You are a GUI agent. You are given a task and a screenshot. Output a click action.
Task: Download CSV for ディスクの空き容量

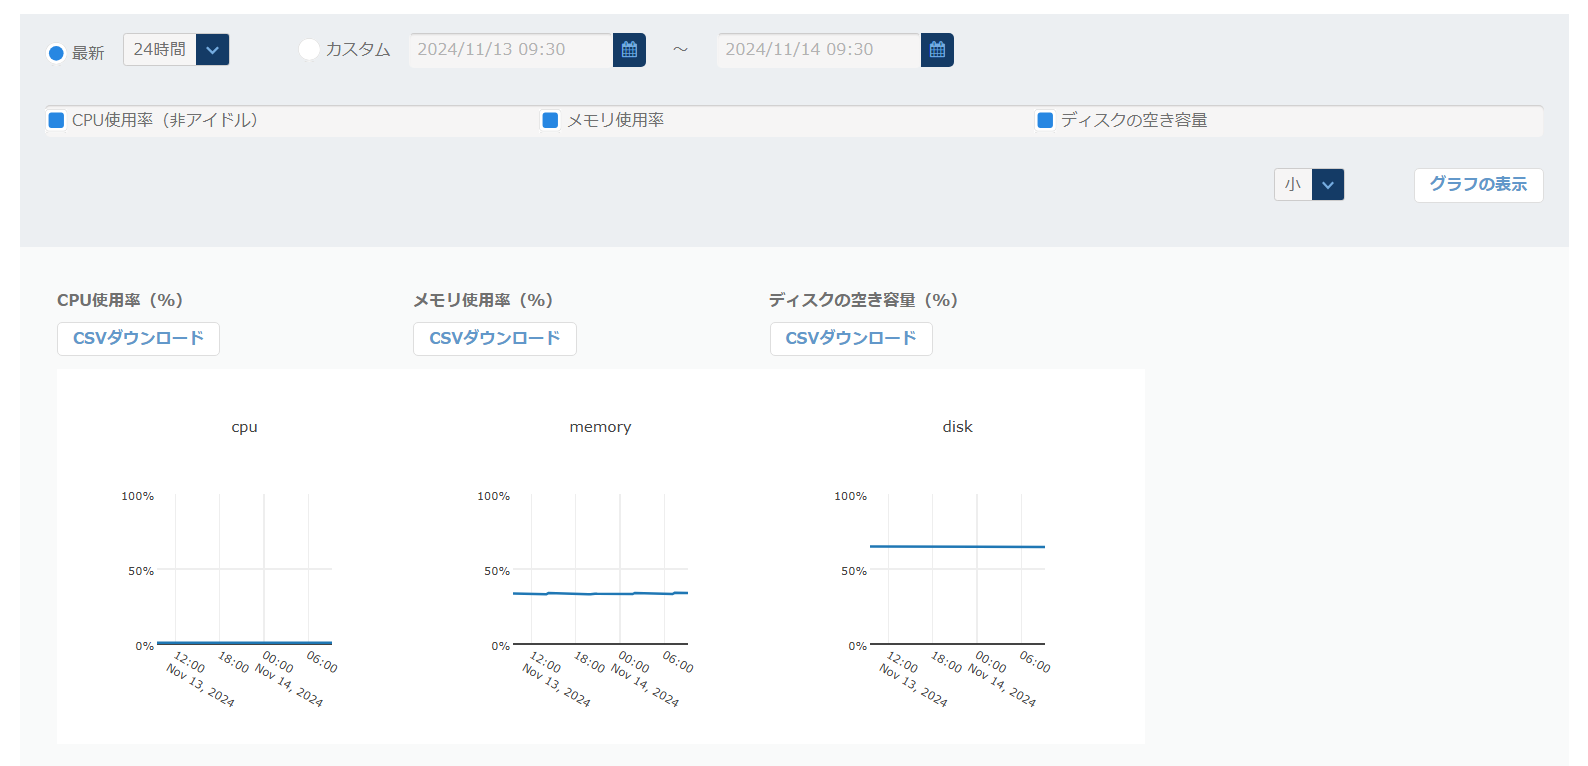851,339
